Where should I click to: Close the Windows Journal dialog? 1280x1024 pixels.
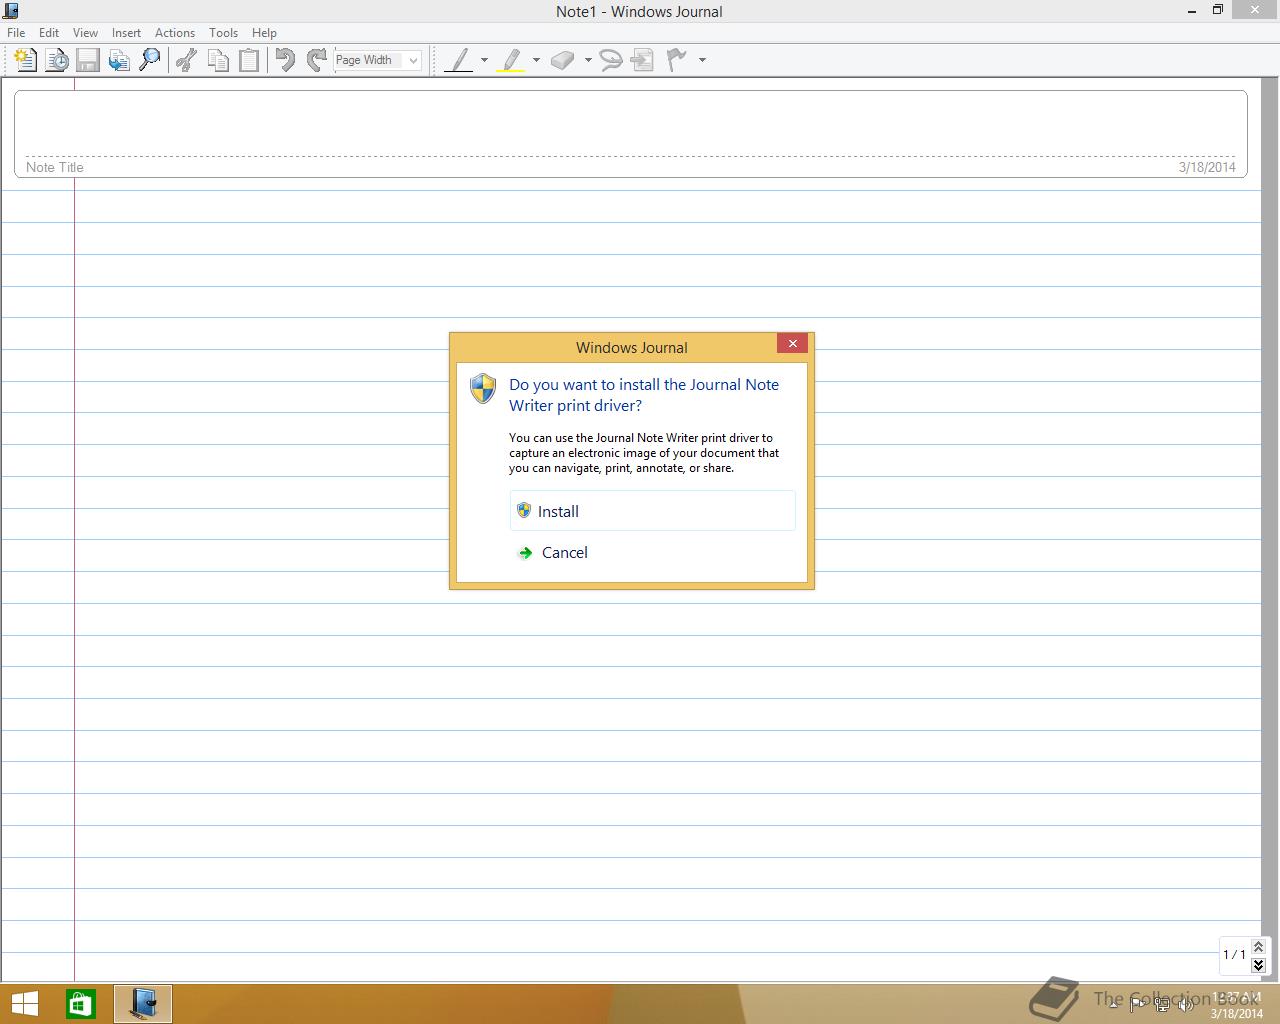coord(792,344)
